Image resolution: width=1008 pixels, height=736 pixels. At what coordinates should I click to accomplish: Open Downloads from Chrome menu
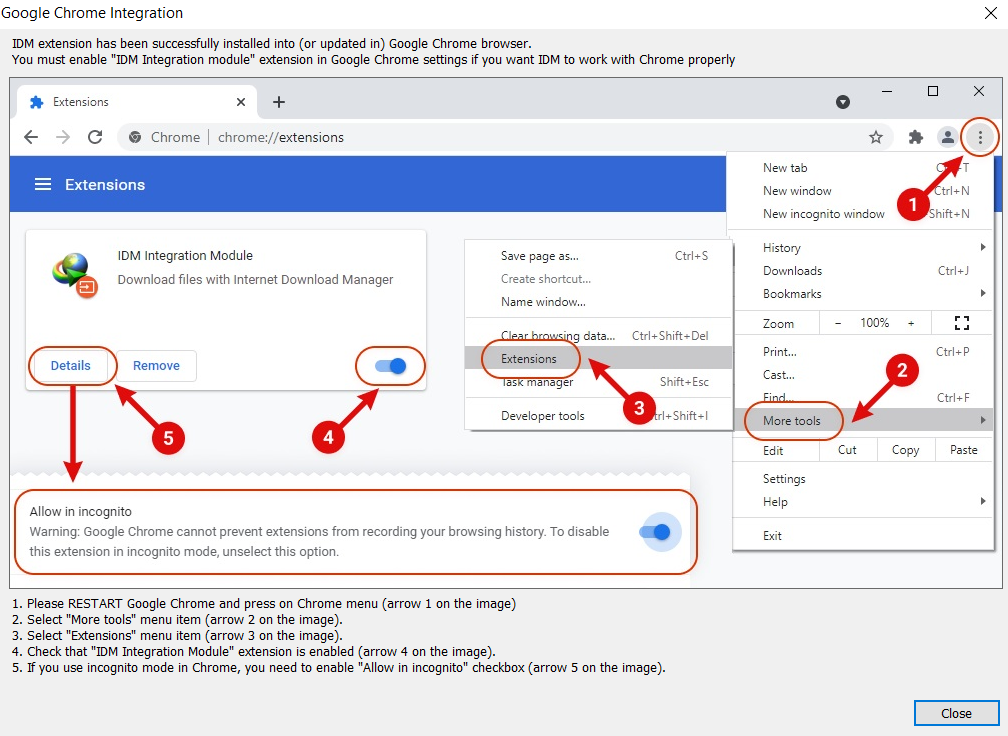coord(863,271)
